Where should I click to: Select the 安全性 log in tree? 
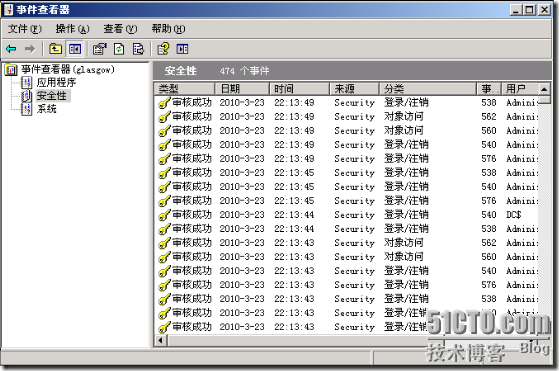click(52, 96)
